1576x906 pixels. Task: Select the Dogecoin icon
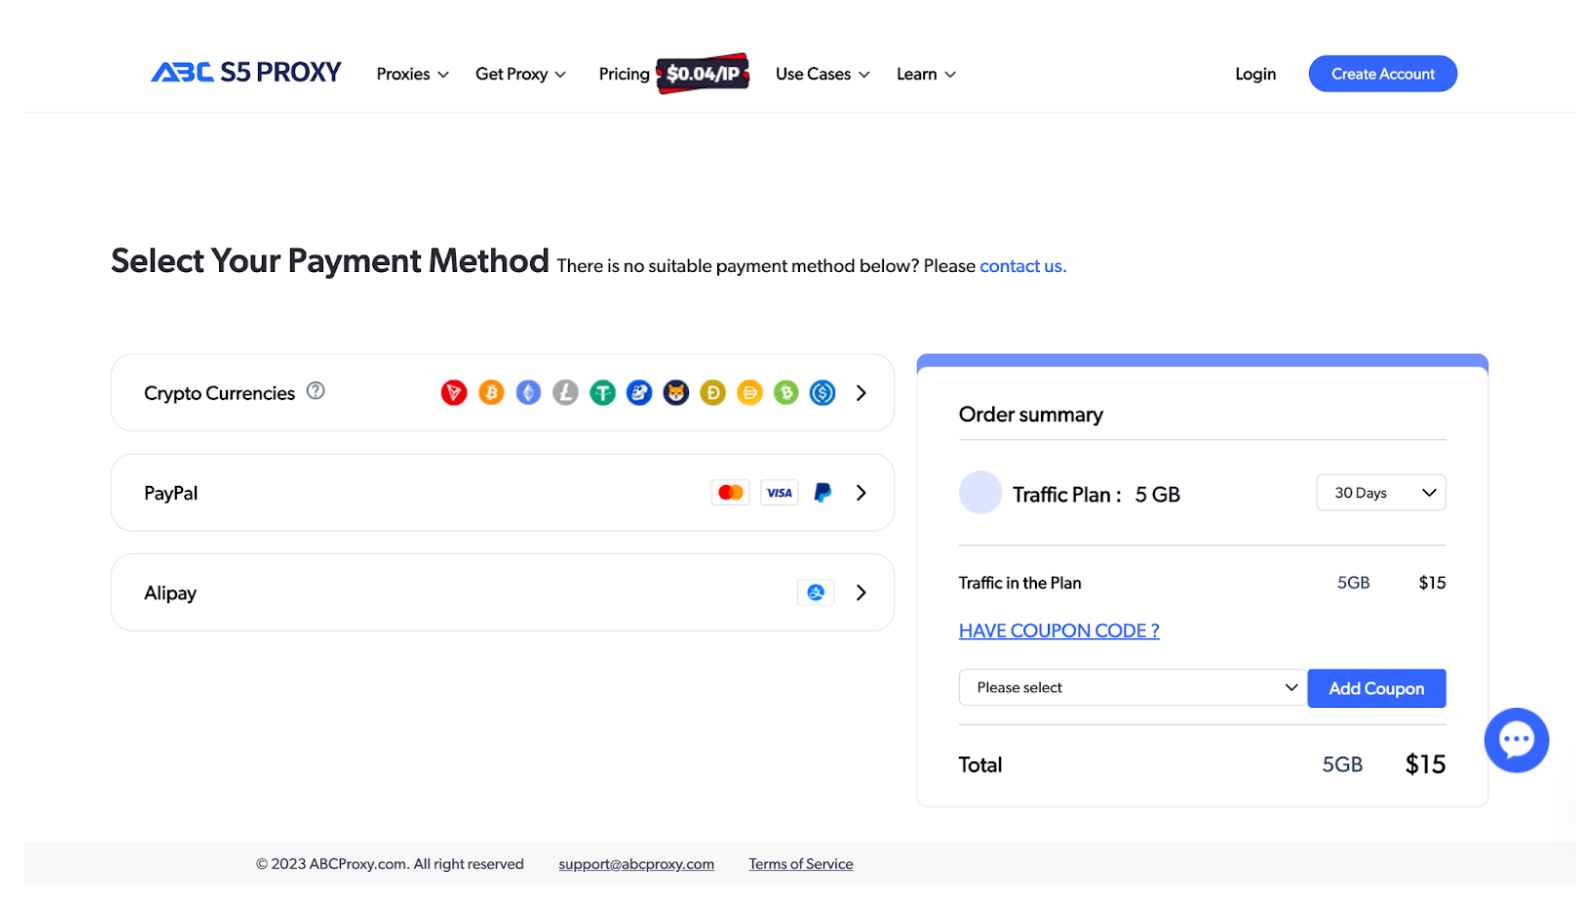(713, 393)
